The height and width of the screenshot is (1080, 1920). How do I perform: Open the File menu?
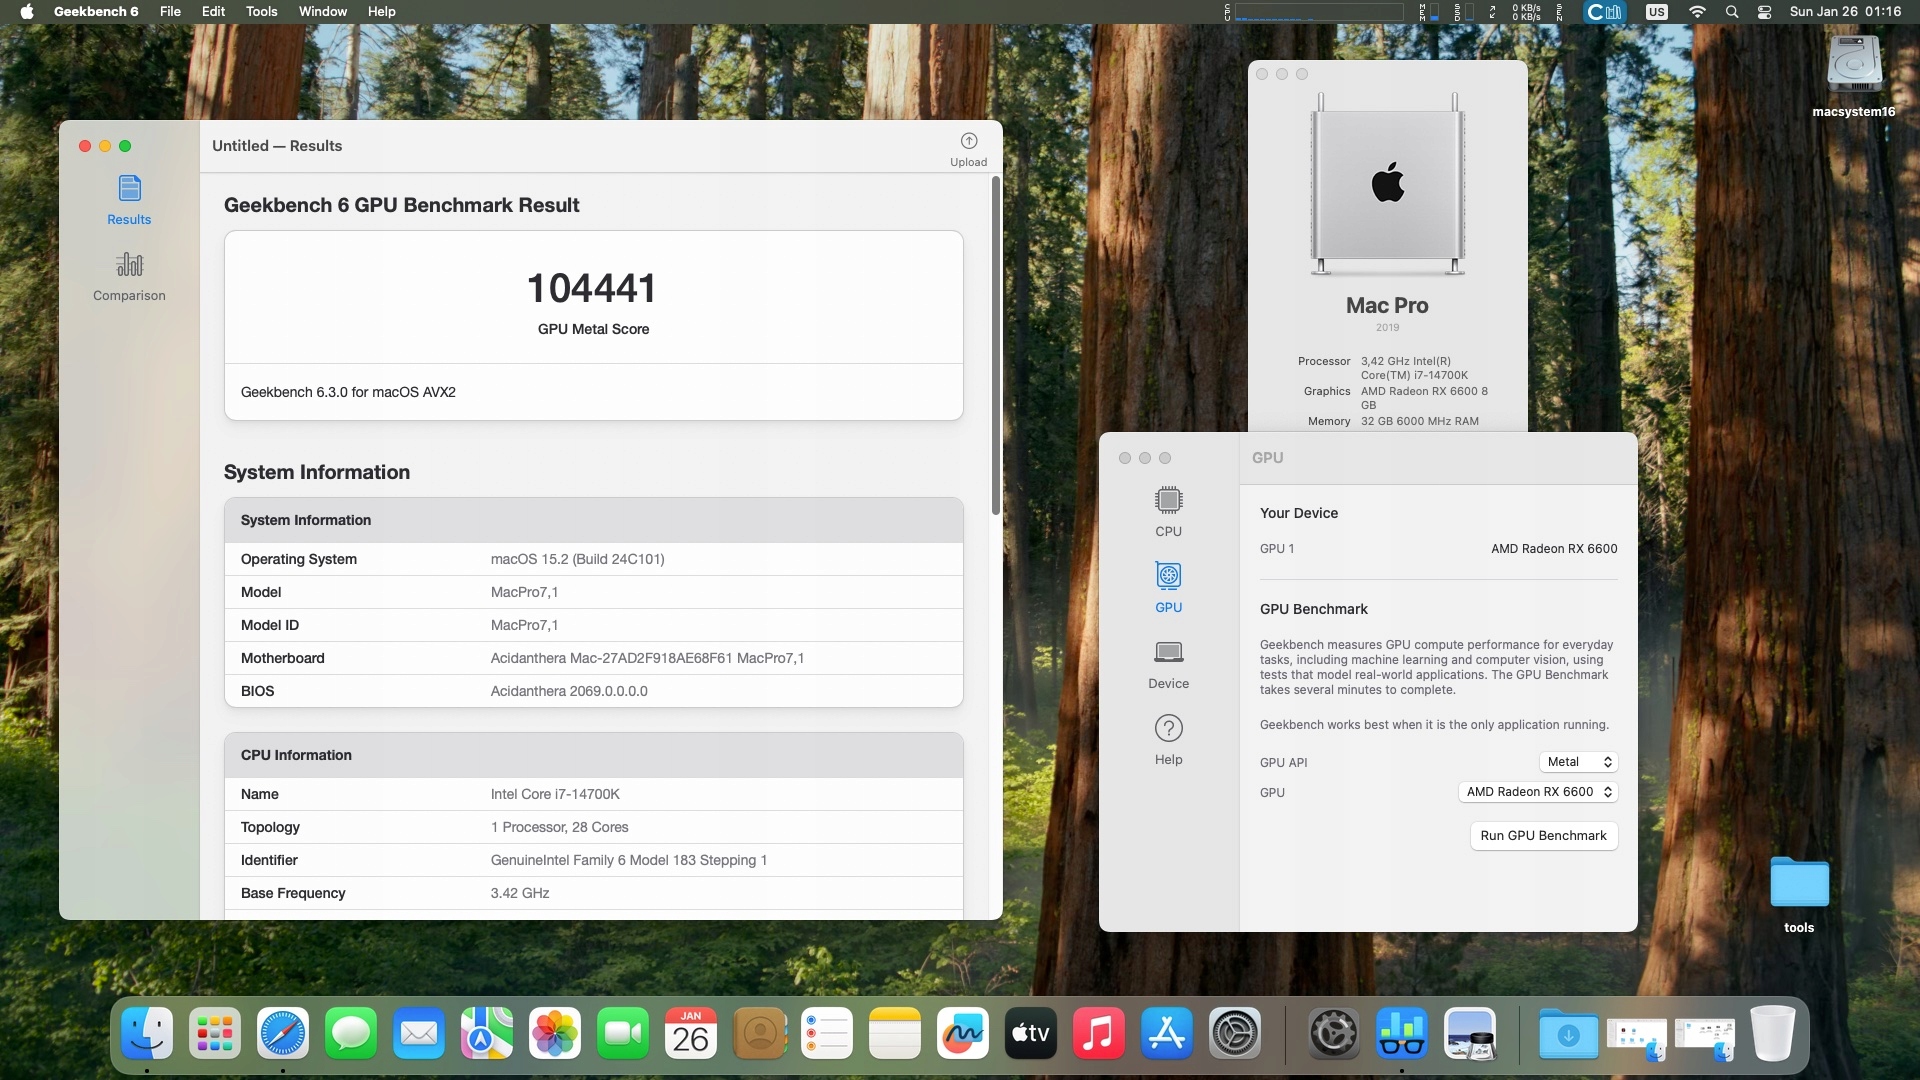(x=170, y=12)
